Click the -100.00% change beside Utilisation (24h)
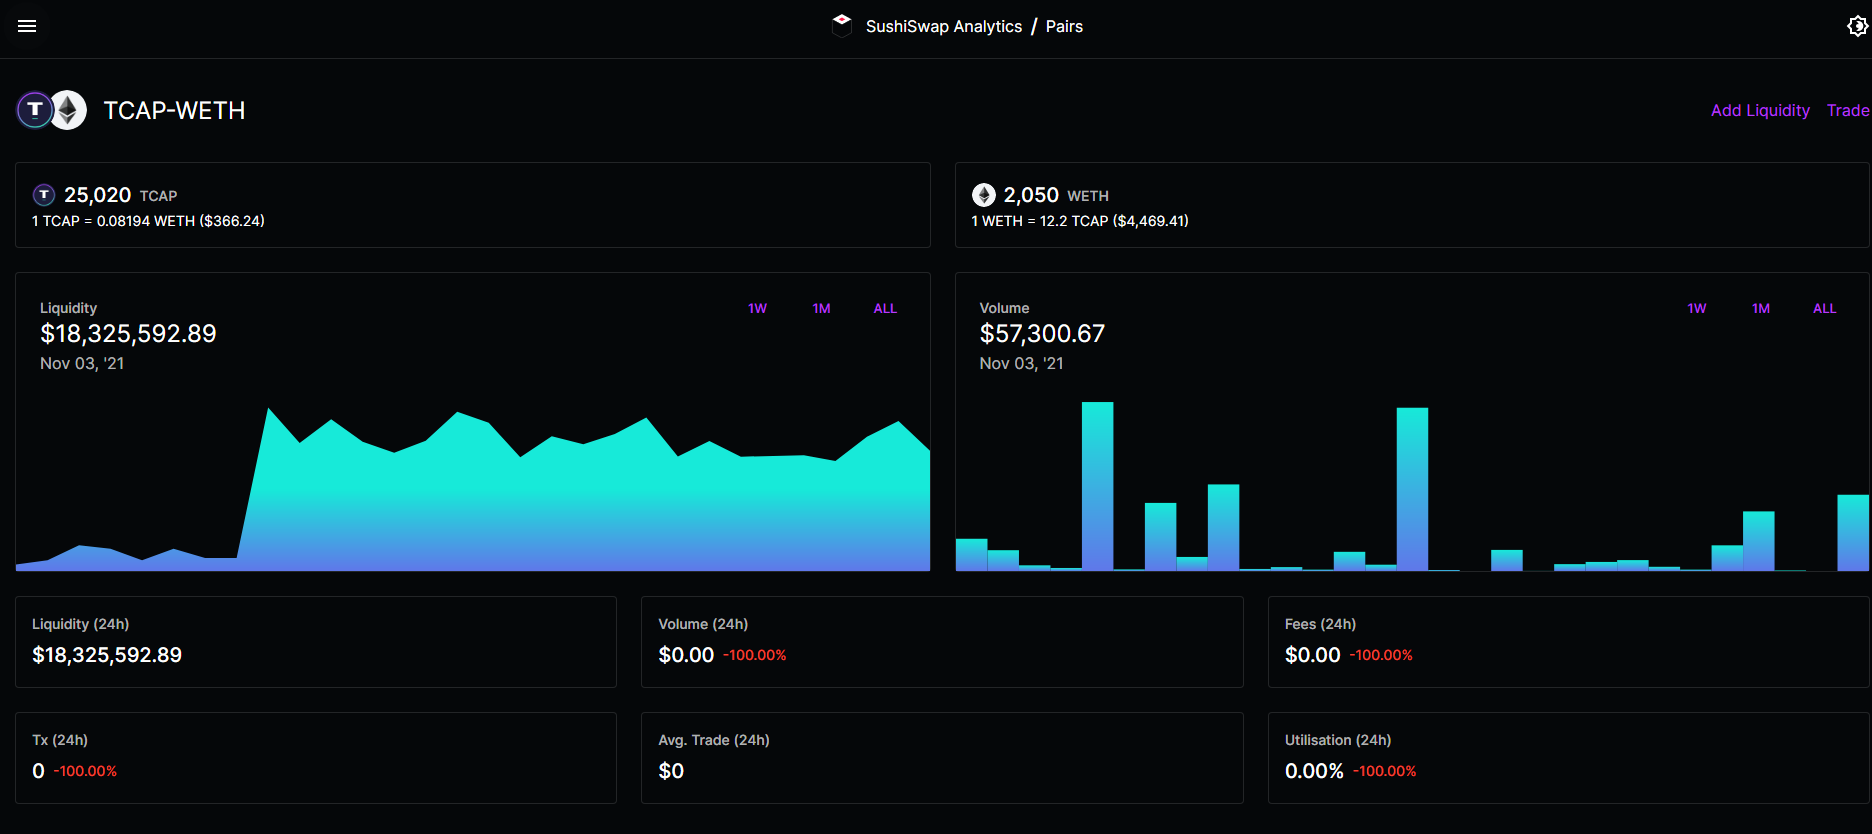 1385,771
